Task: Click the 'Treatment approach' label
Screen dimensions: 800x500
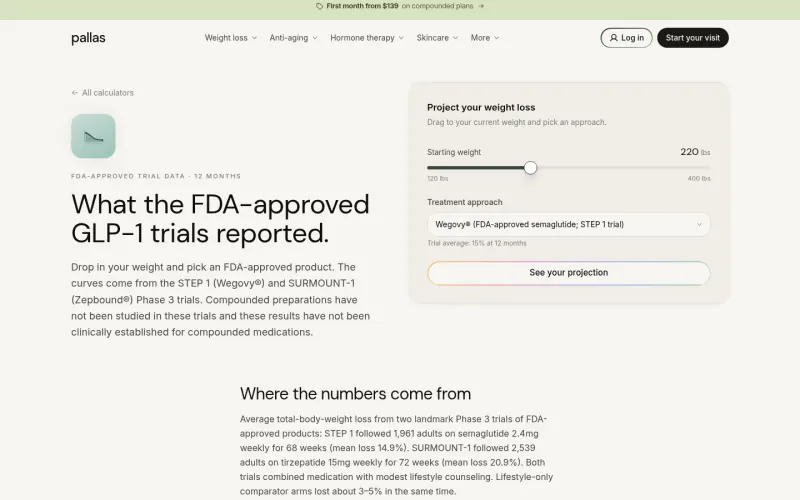Action: [465, 203]
